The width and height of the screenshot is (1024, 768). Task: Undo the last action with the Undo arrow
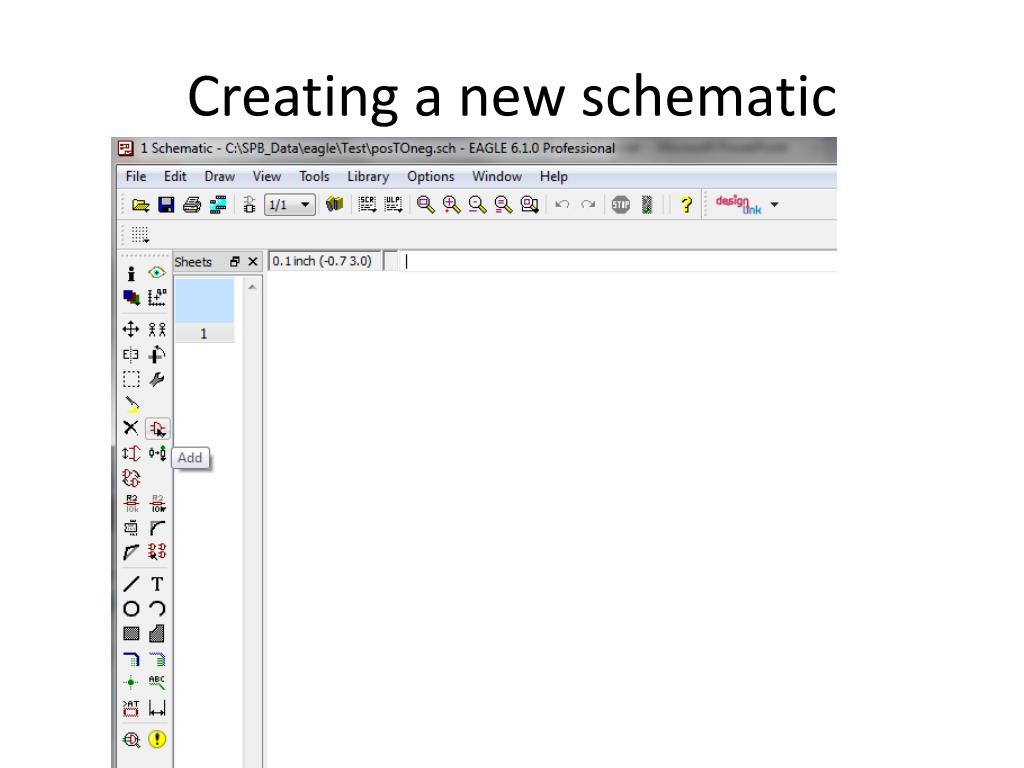pyautogui.click(x=562, y=204)
